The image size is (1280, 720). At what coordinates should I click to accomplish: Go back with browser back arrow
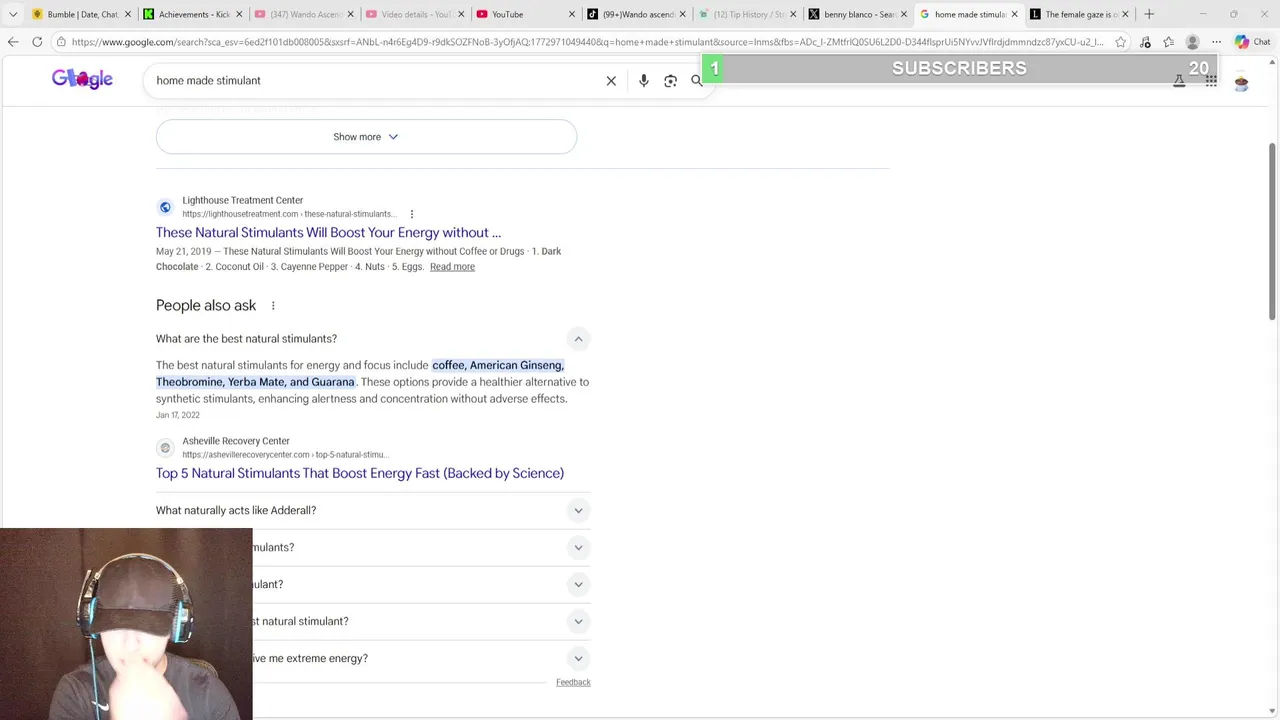(x=13, y=42)
